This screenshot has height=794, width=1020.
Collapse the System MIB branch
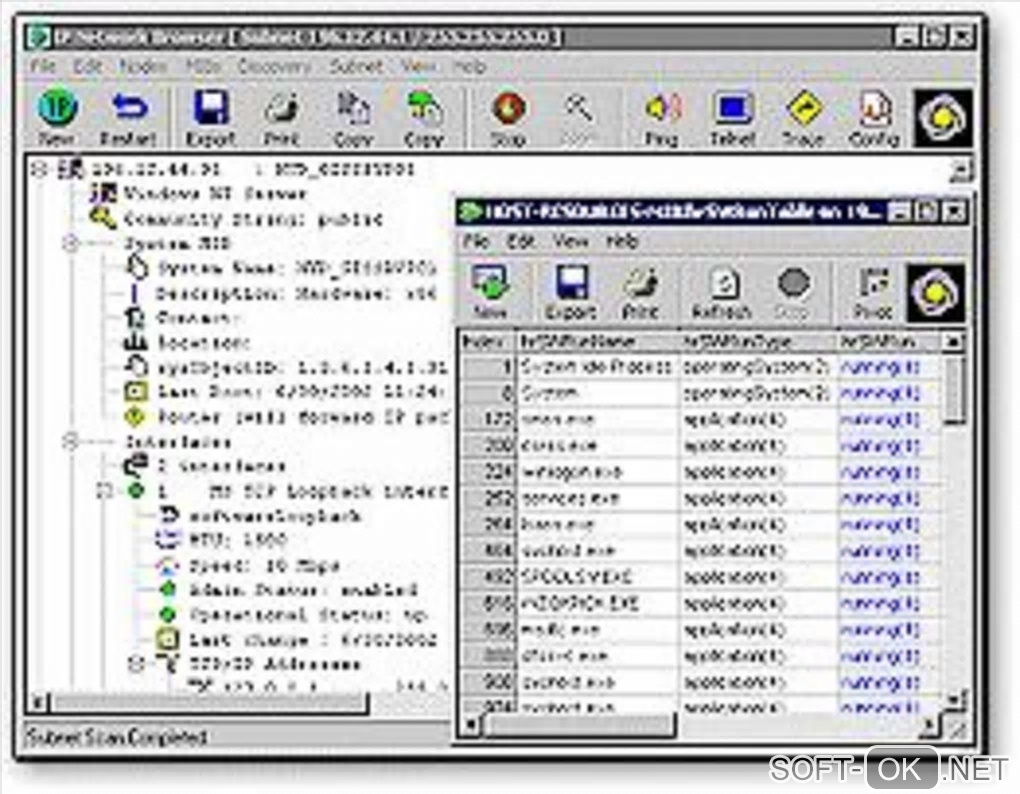(70, 243)
